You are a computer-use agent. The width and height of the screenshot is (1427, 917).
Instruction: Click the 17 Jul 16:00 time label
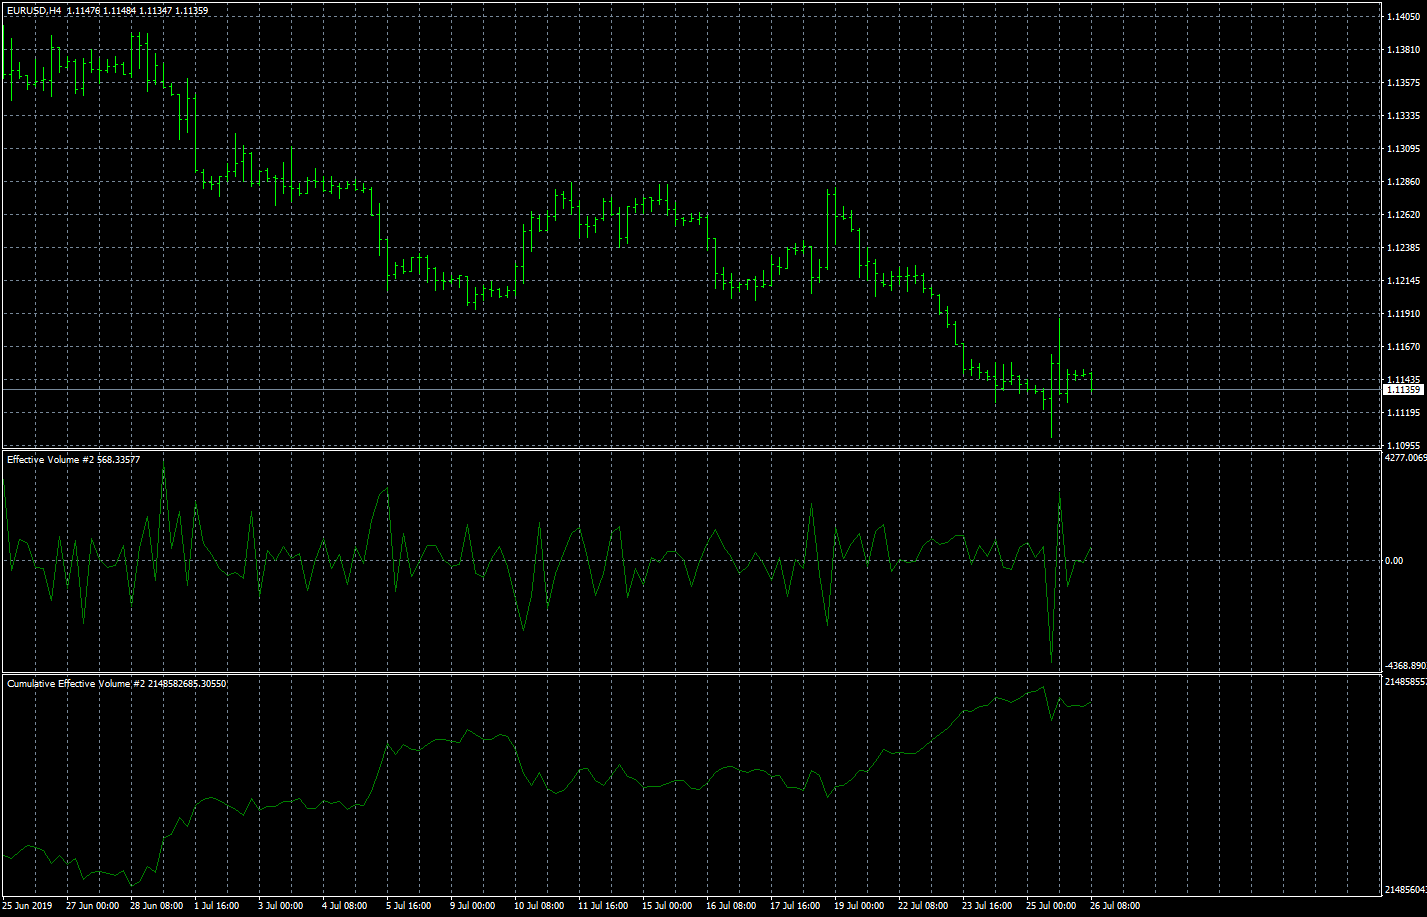click(x=795, y=906)
